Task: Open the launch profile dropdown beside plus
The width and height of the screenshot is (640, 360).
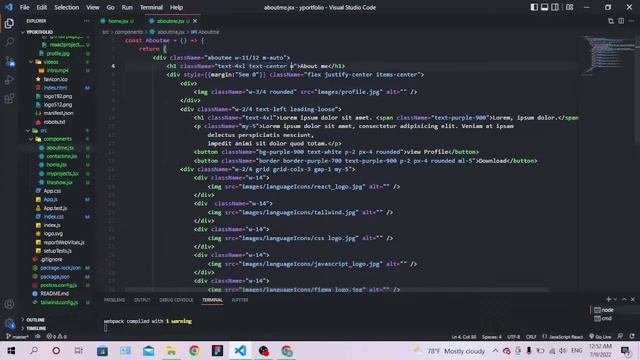Action: point(616,299)
